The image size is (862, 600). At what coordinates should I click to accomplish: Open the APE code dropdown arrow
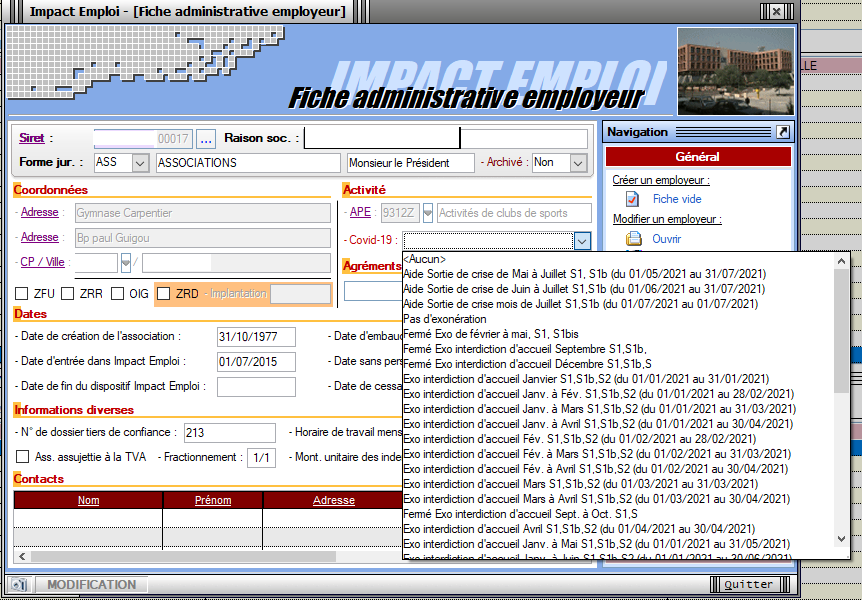(x=428, y=213)
